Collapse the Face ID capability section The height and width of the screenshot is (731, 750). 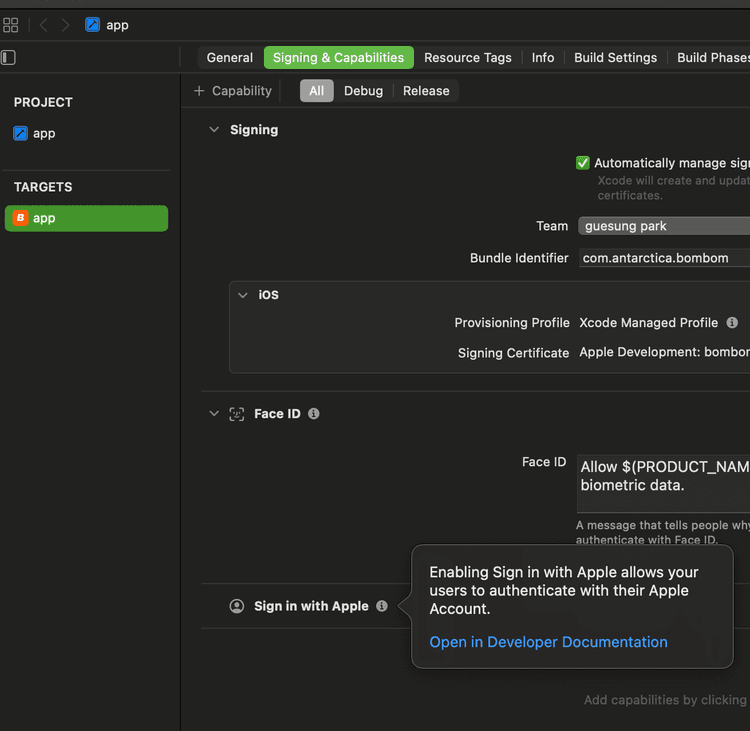[x=214, y=413]
